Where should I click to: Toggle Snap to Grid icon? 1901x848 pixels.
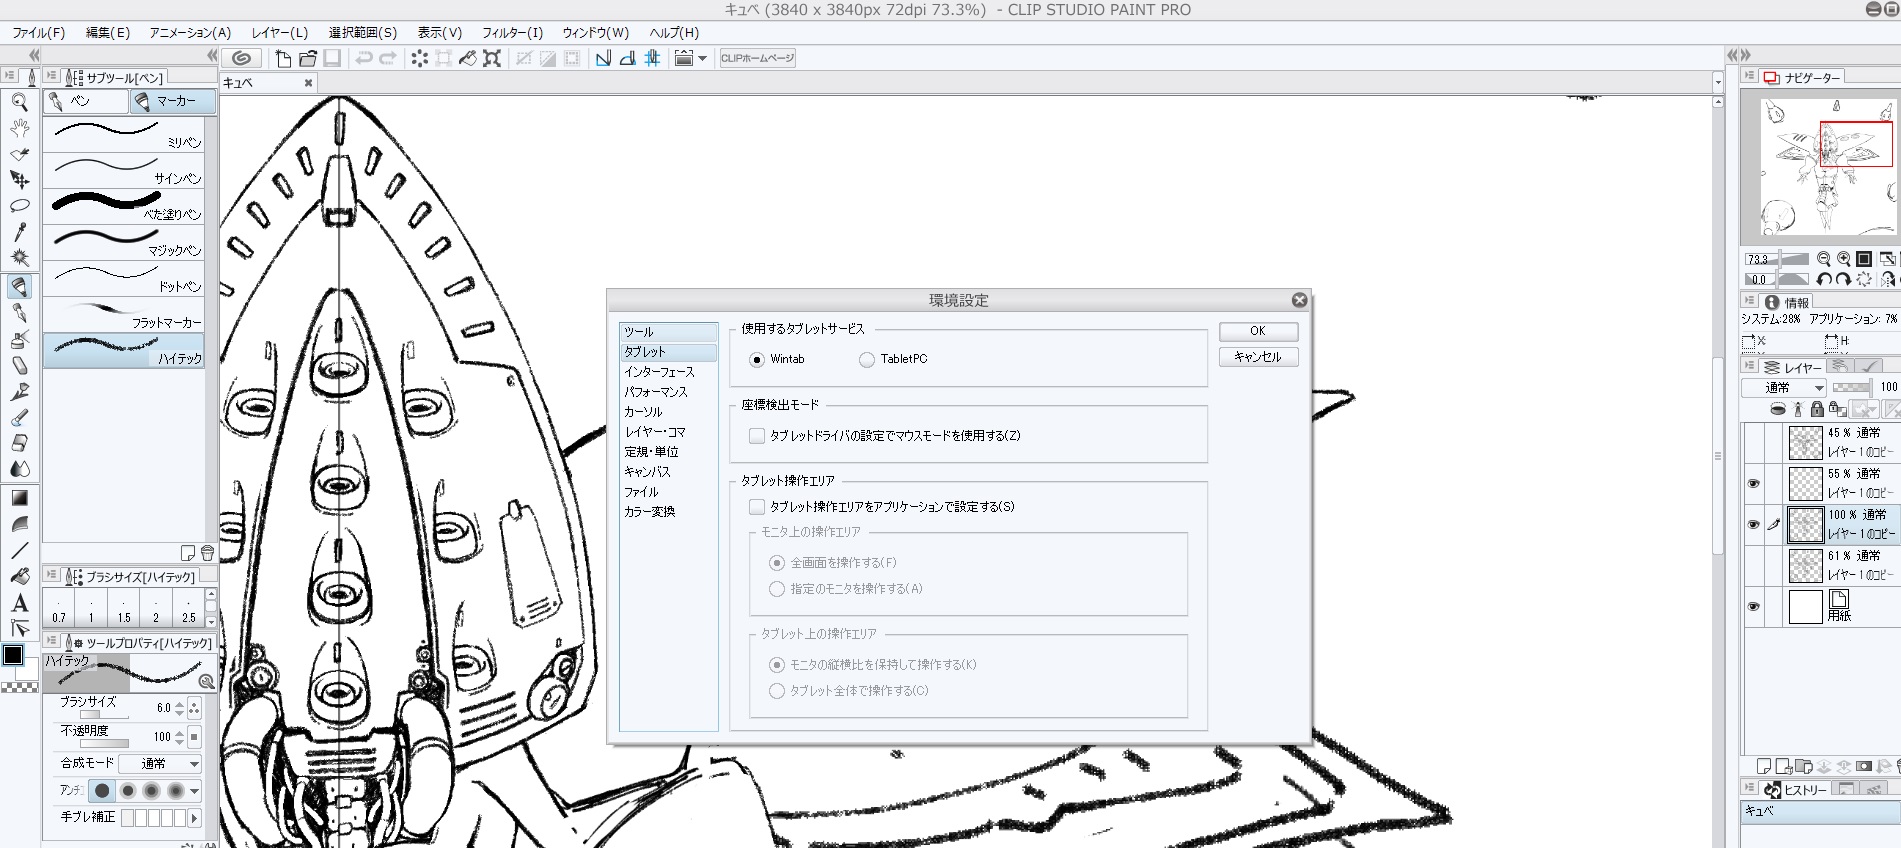click(x=652, y=58)
